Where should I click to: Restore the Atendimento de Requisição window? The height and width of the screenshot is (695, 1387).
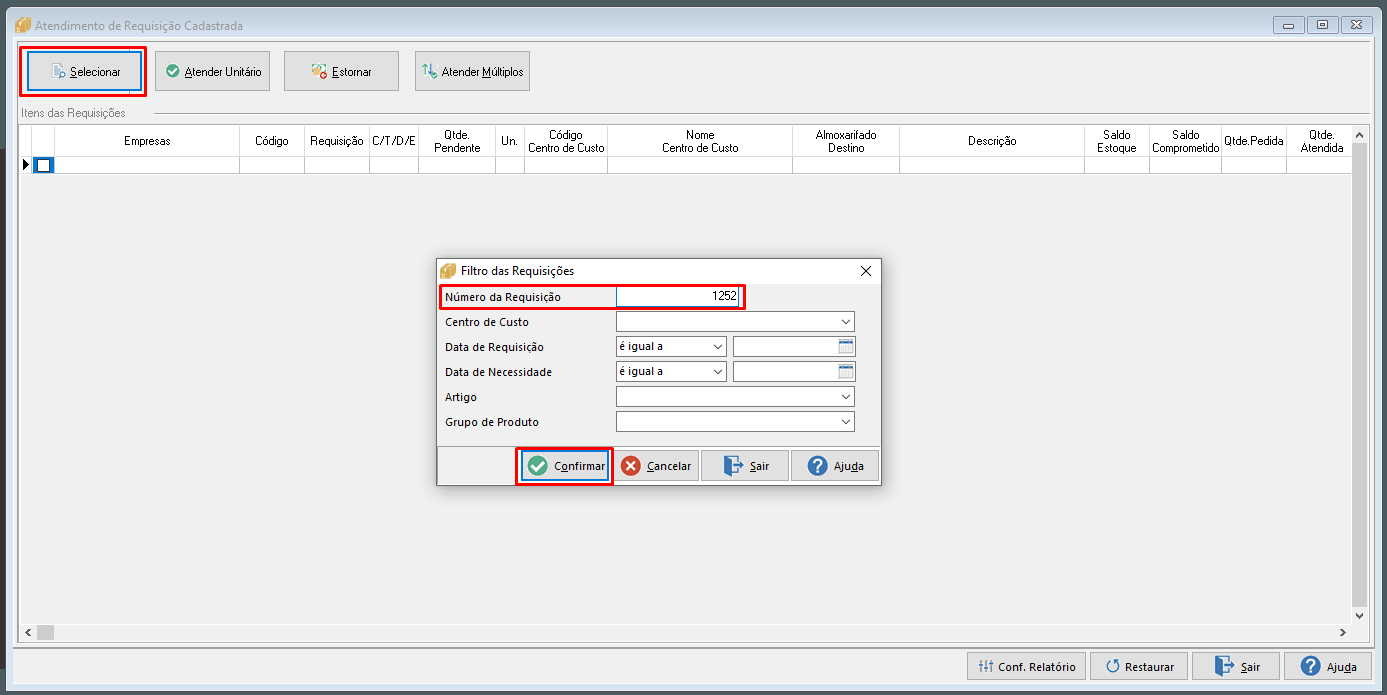pyautogui.click(x=1322, y=25)
